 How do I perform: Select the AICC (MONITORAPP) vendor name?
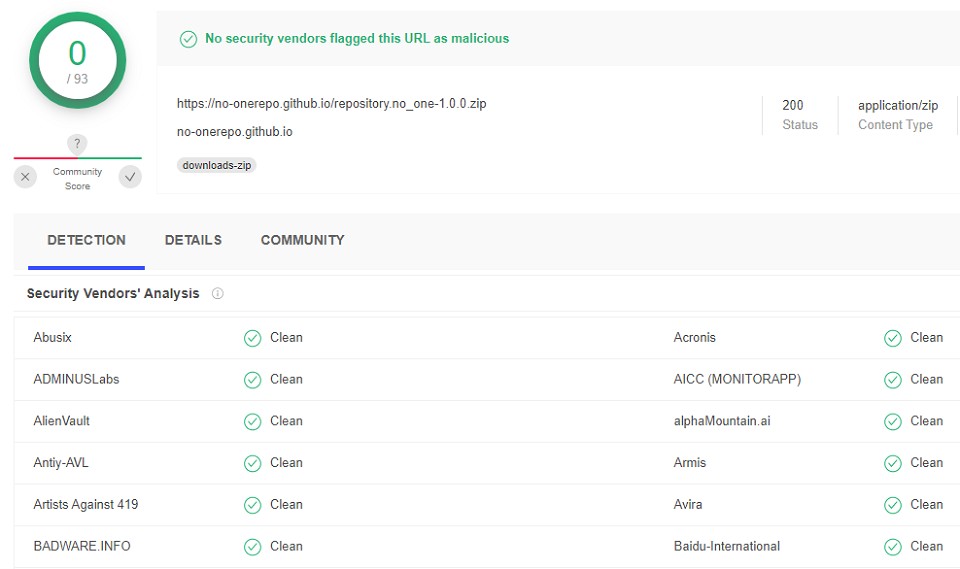[x=737, y=379]
